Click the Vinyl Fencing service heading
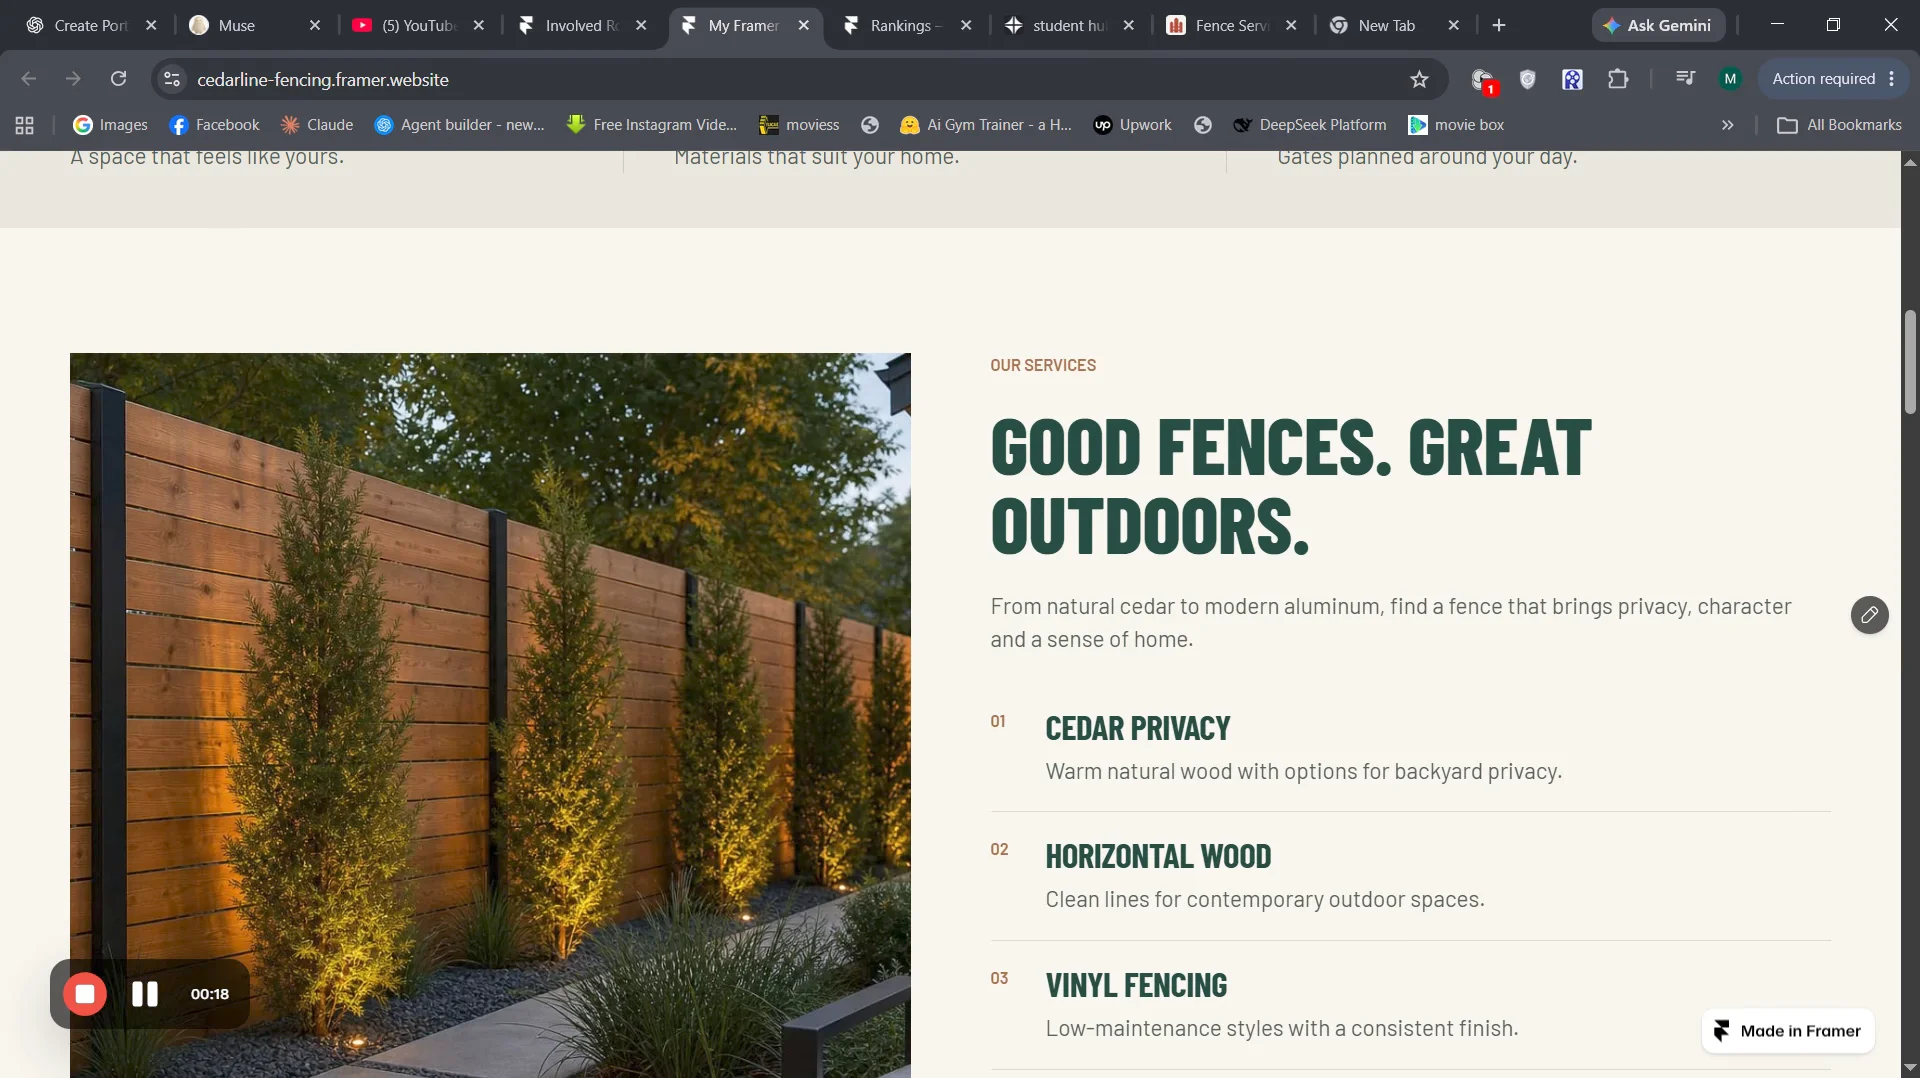The image size is (1920, 1078). click(x=1136, y=985)
